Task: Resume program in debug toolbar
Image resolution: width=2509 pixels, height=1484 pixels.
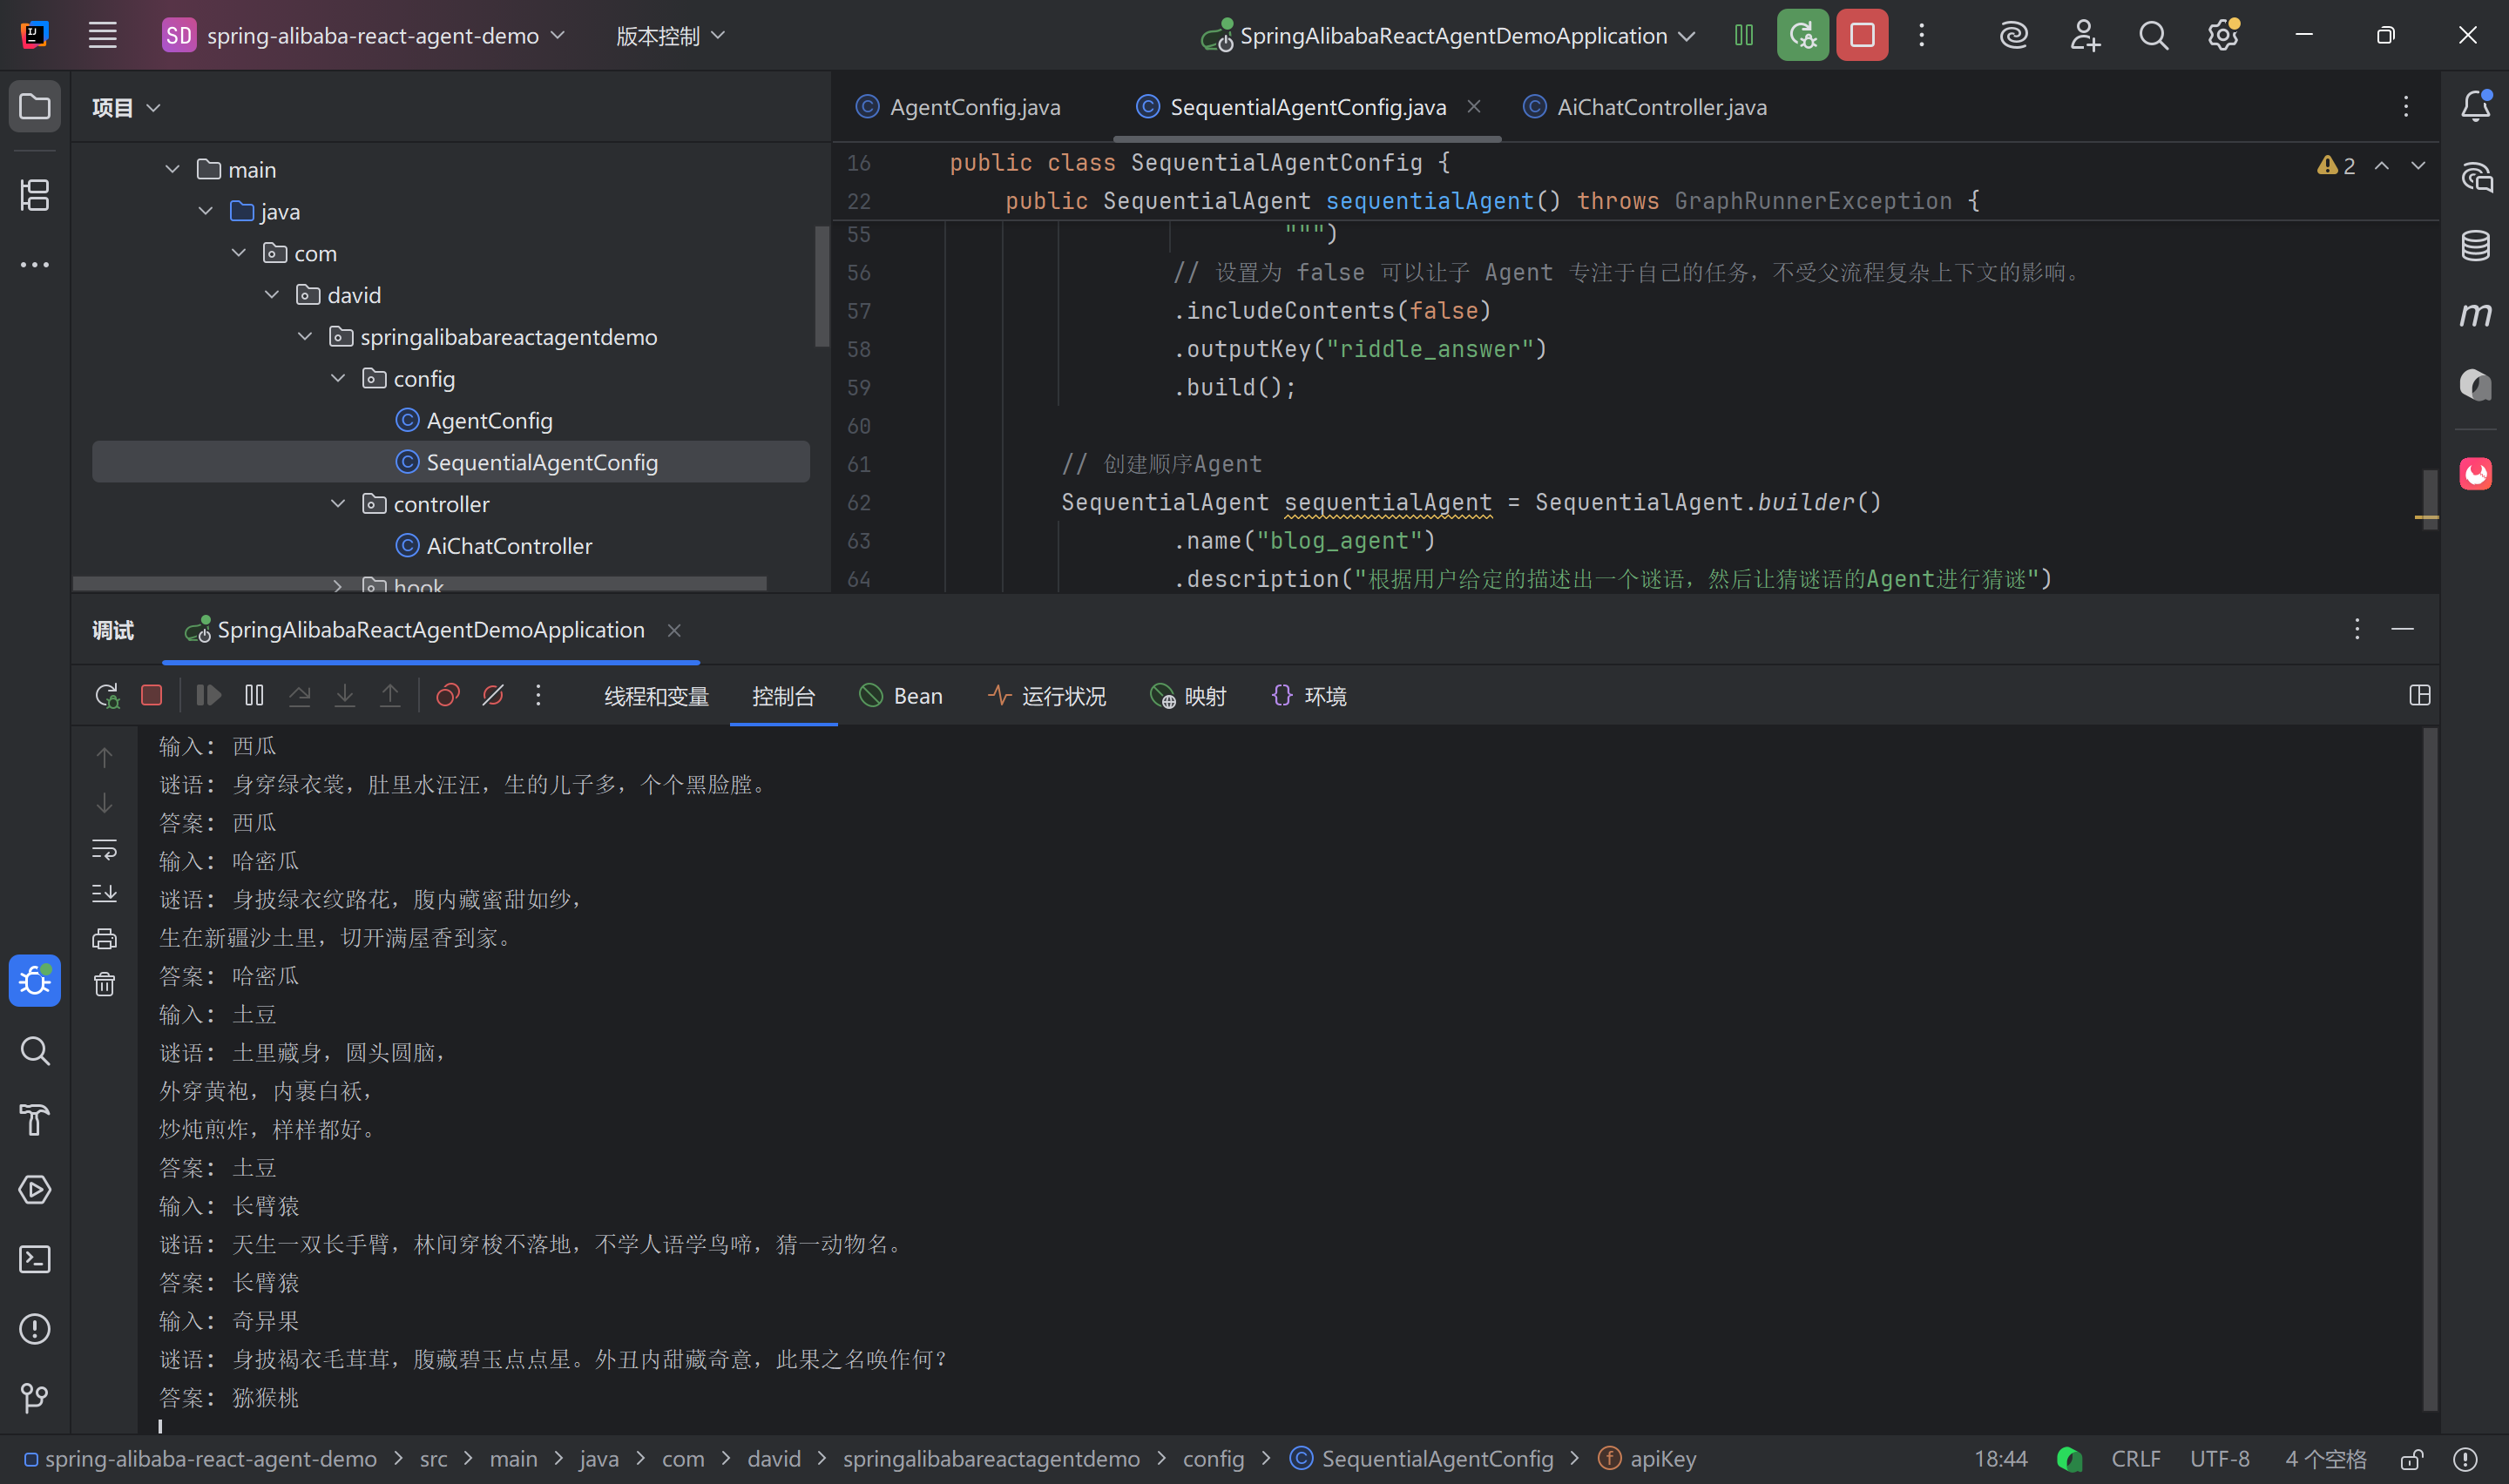Action: pos(208,695)
